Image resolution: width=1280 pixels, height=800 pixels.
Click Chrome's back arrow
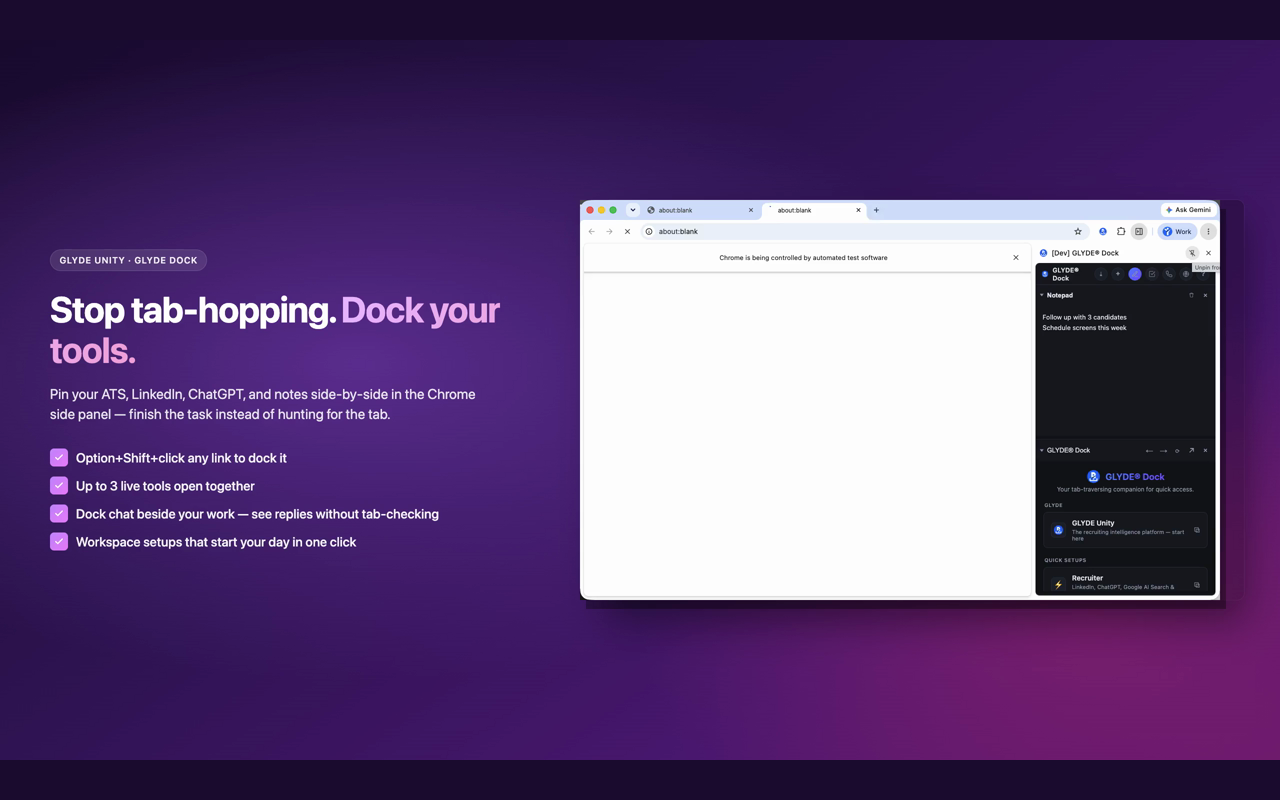tap(591, 231)
